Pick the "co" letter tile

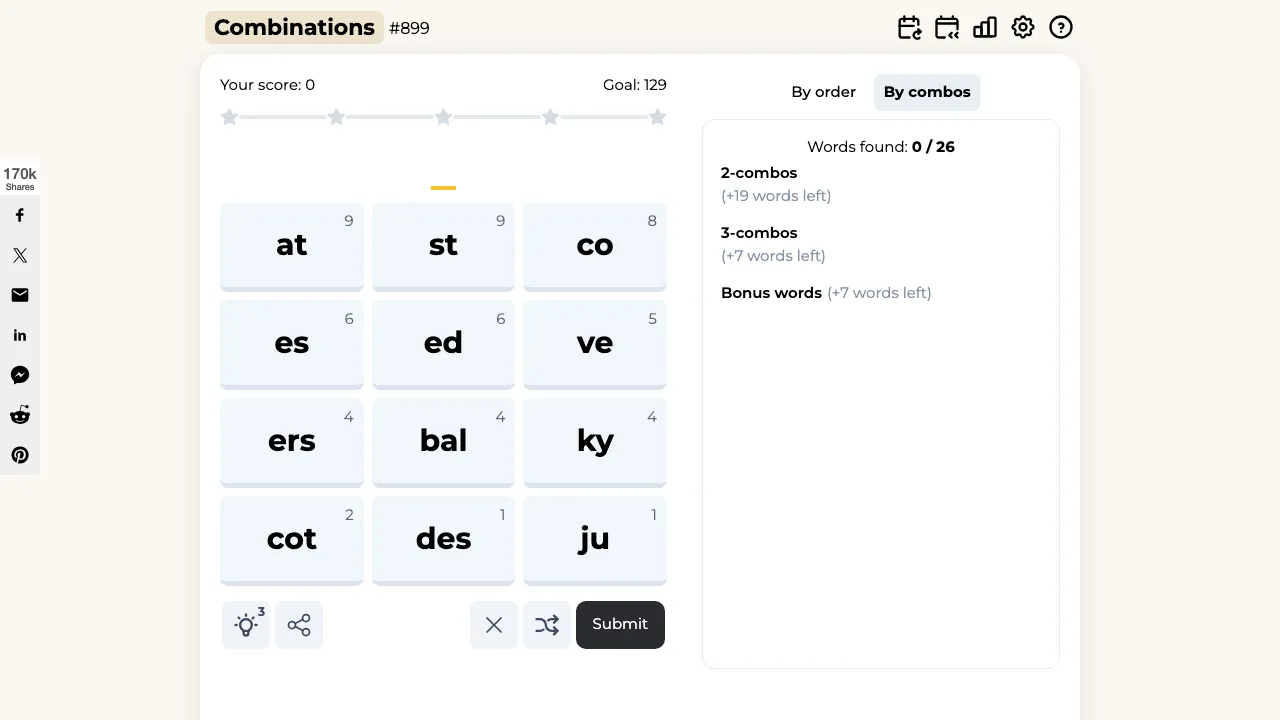pos(595,247)
